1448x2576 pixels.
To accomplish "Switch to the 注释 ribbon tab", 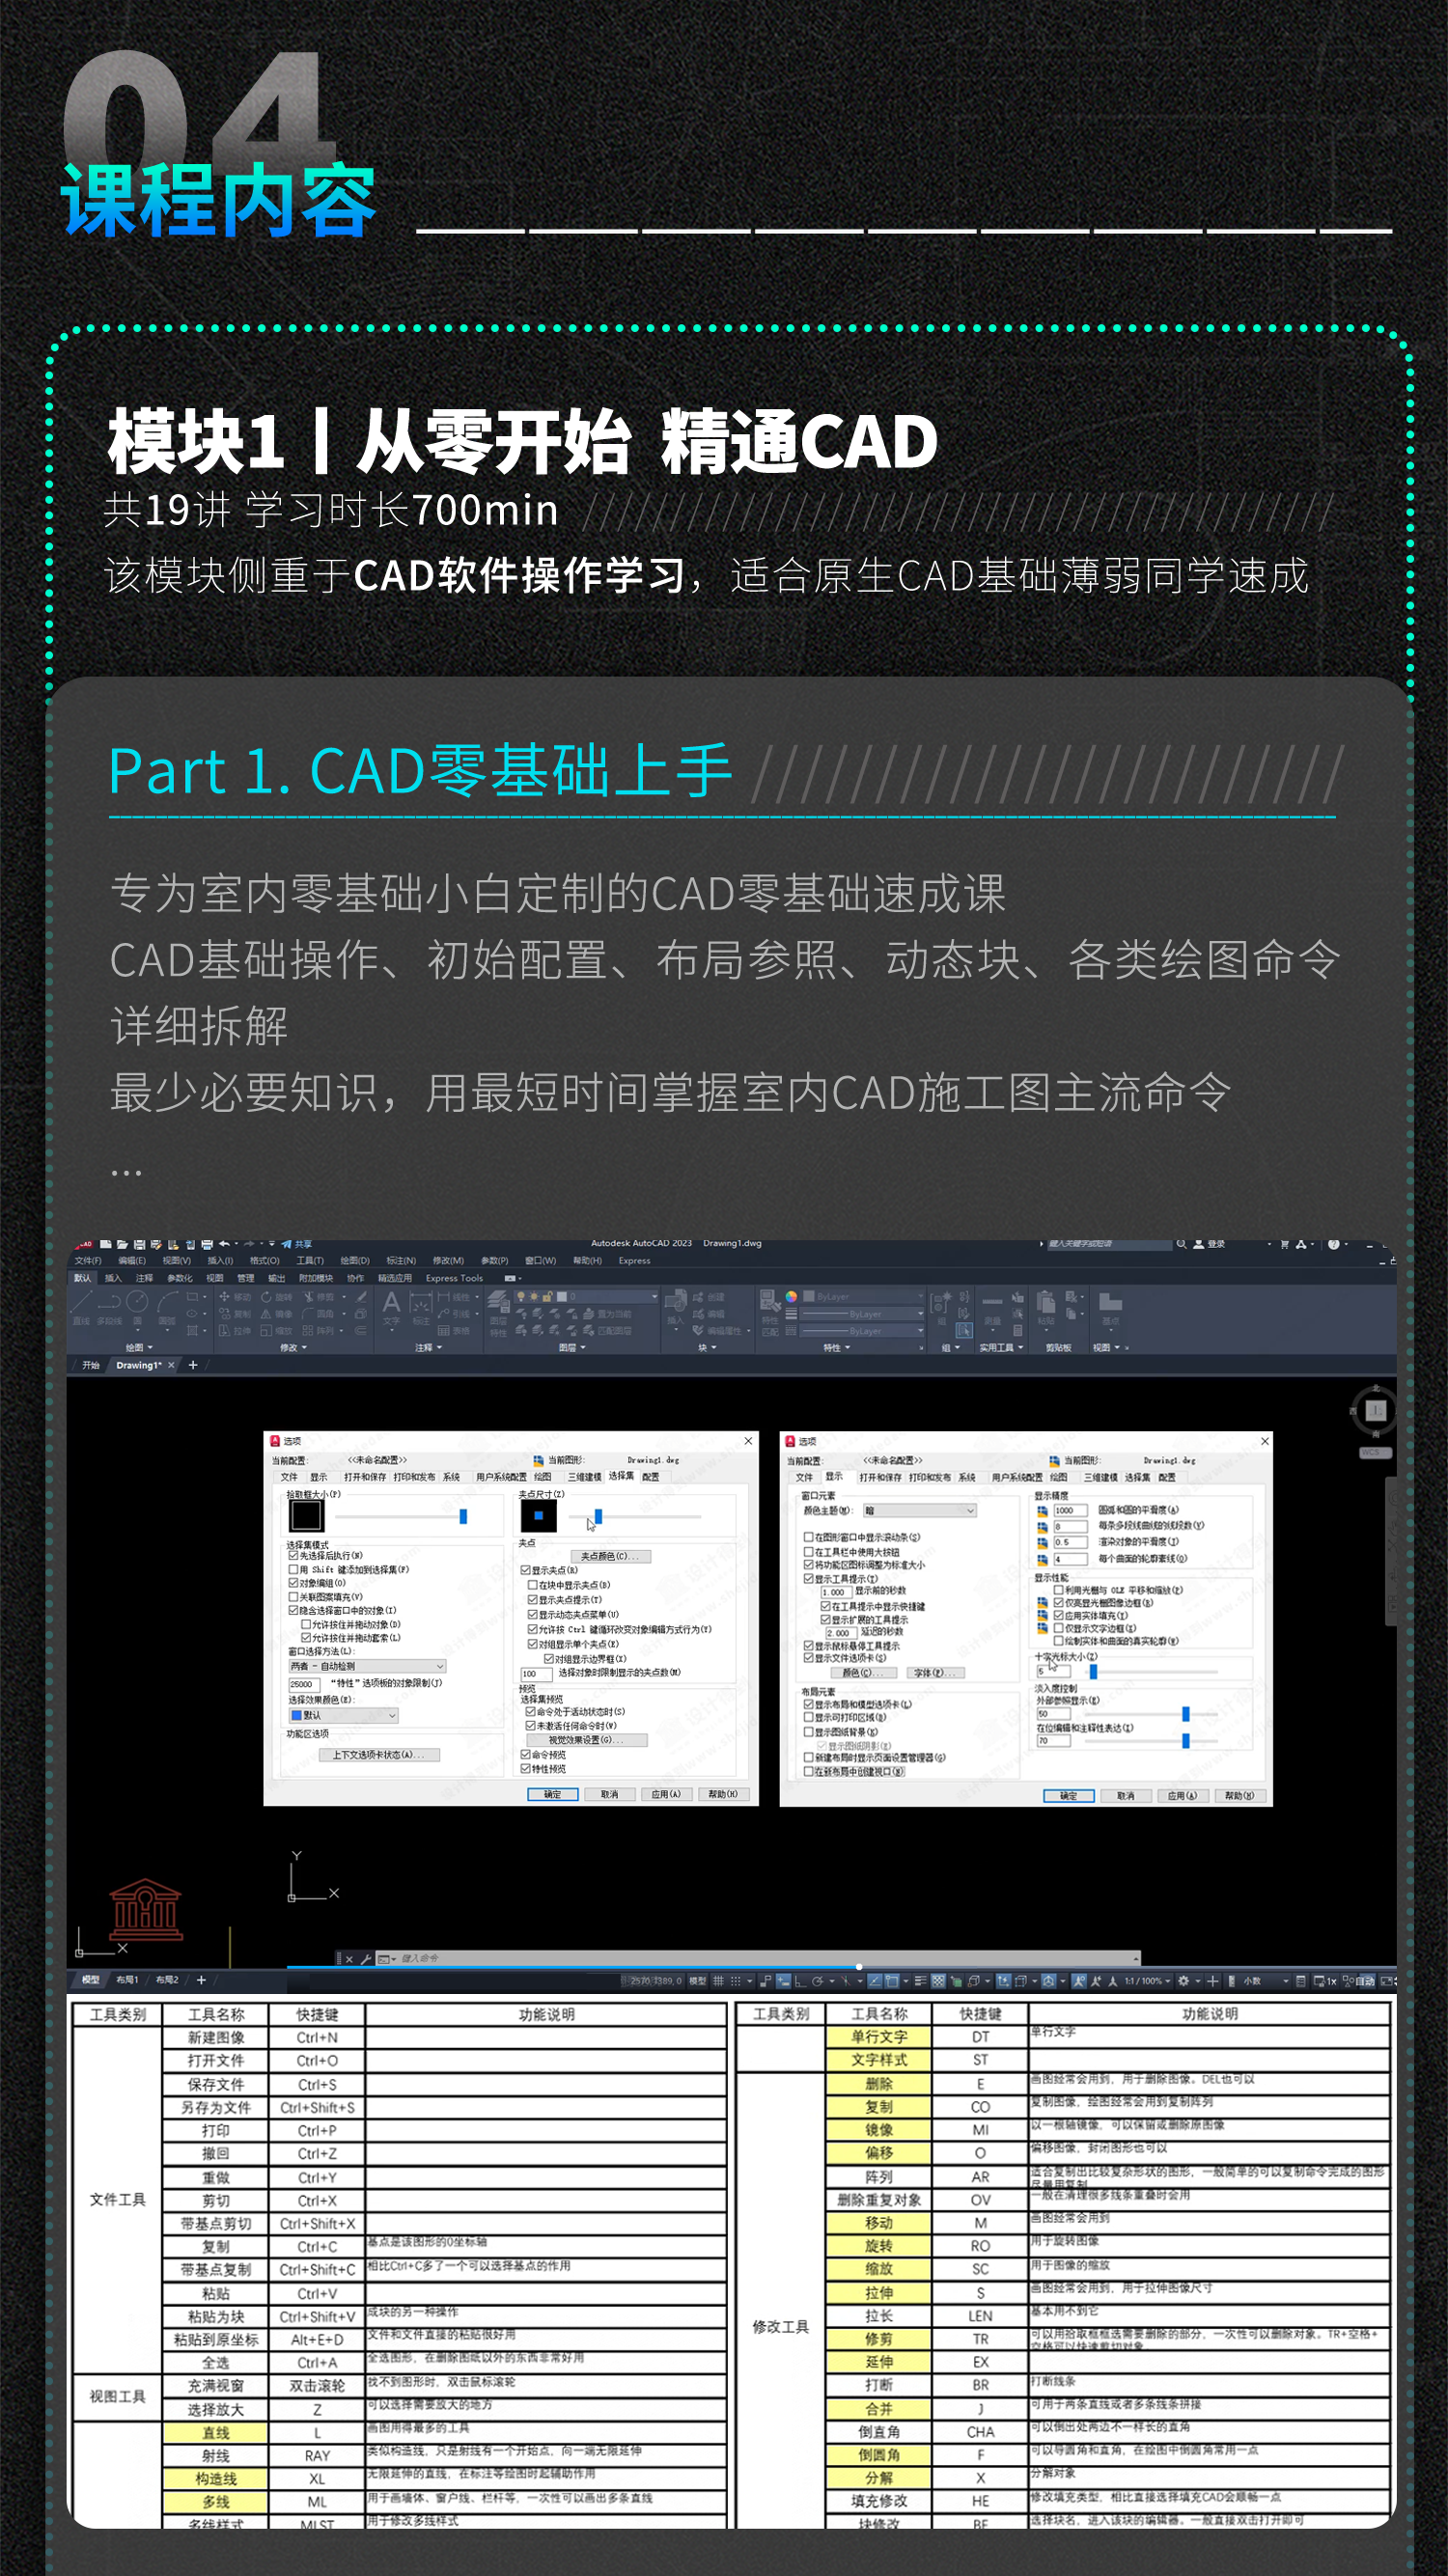I will point(145,1279).
